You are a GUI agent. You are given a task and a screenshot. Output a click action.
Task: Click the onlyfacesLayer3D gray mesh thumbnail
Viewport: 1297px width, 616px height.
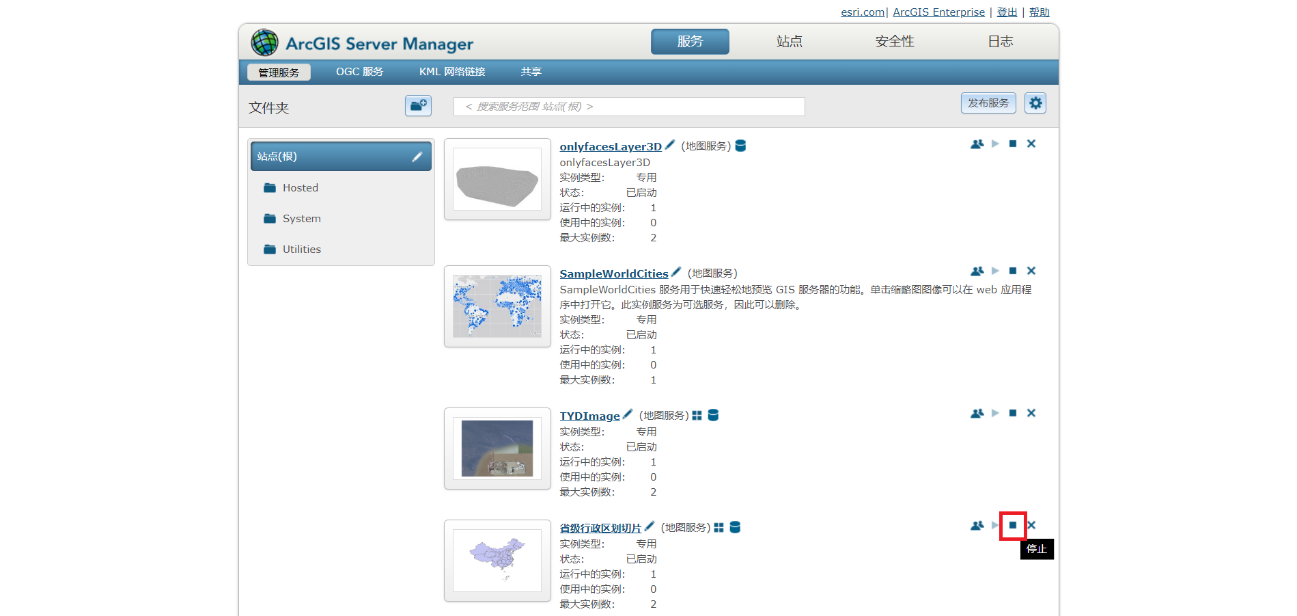click(497, 179)
